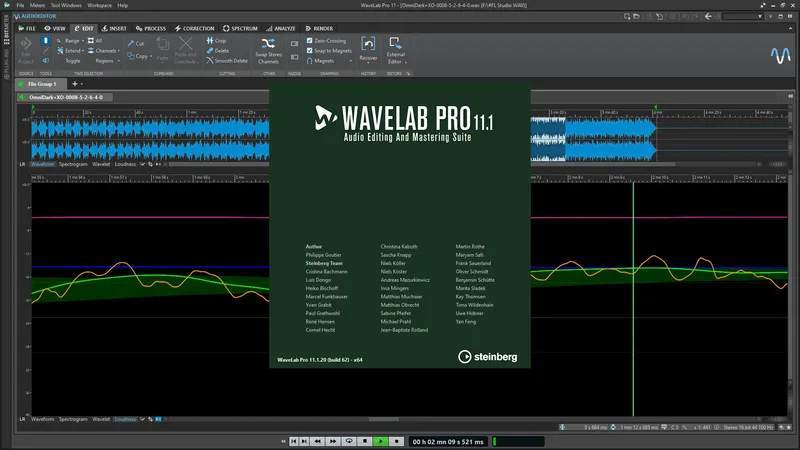Click Select All icon
The image size is (800, 450).
coord(91,40)
